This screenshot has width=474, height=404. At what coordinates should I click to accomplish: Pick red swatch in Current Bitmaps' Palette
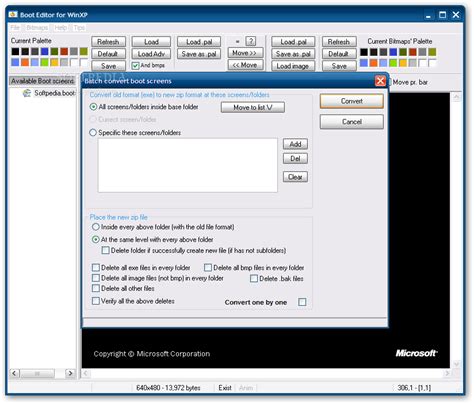pos(413,52)
